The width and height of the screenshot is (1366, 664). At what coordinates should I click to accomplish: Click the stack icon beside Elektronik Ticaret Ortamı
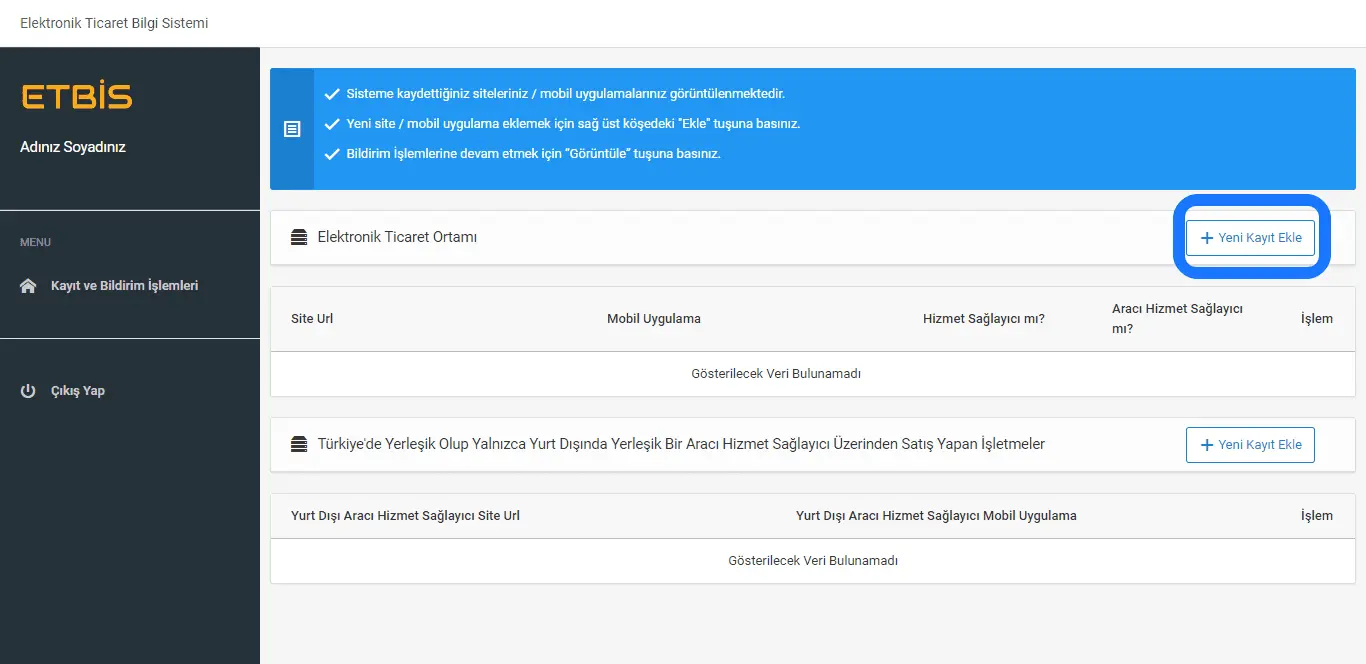(299, 238)
